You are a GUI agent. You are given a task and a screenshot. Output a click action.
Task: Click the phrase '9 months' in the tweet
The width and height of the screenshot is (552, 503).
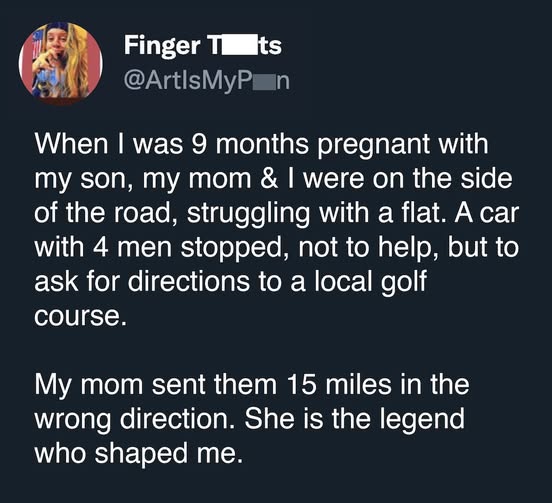250,144
